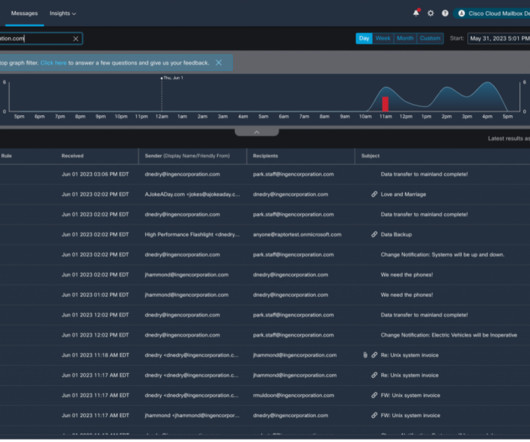Select the Day time range
The width and height of the screenshot is (530, 442).
point(364,38)
